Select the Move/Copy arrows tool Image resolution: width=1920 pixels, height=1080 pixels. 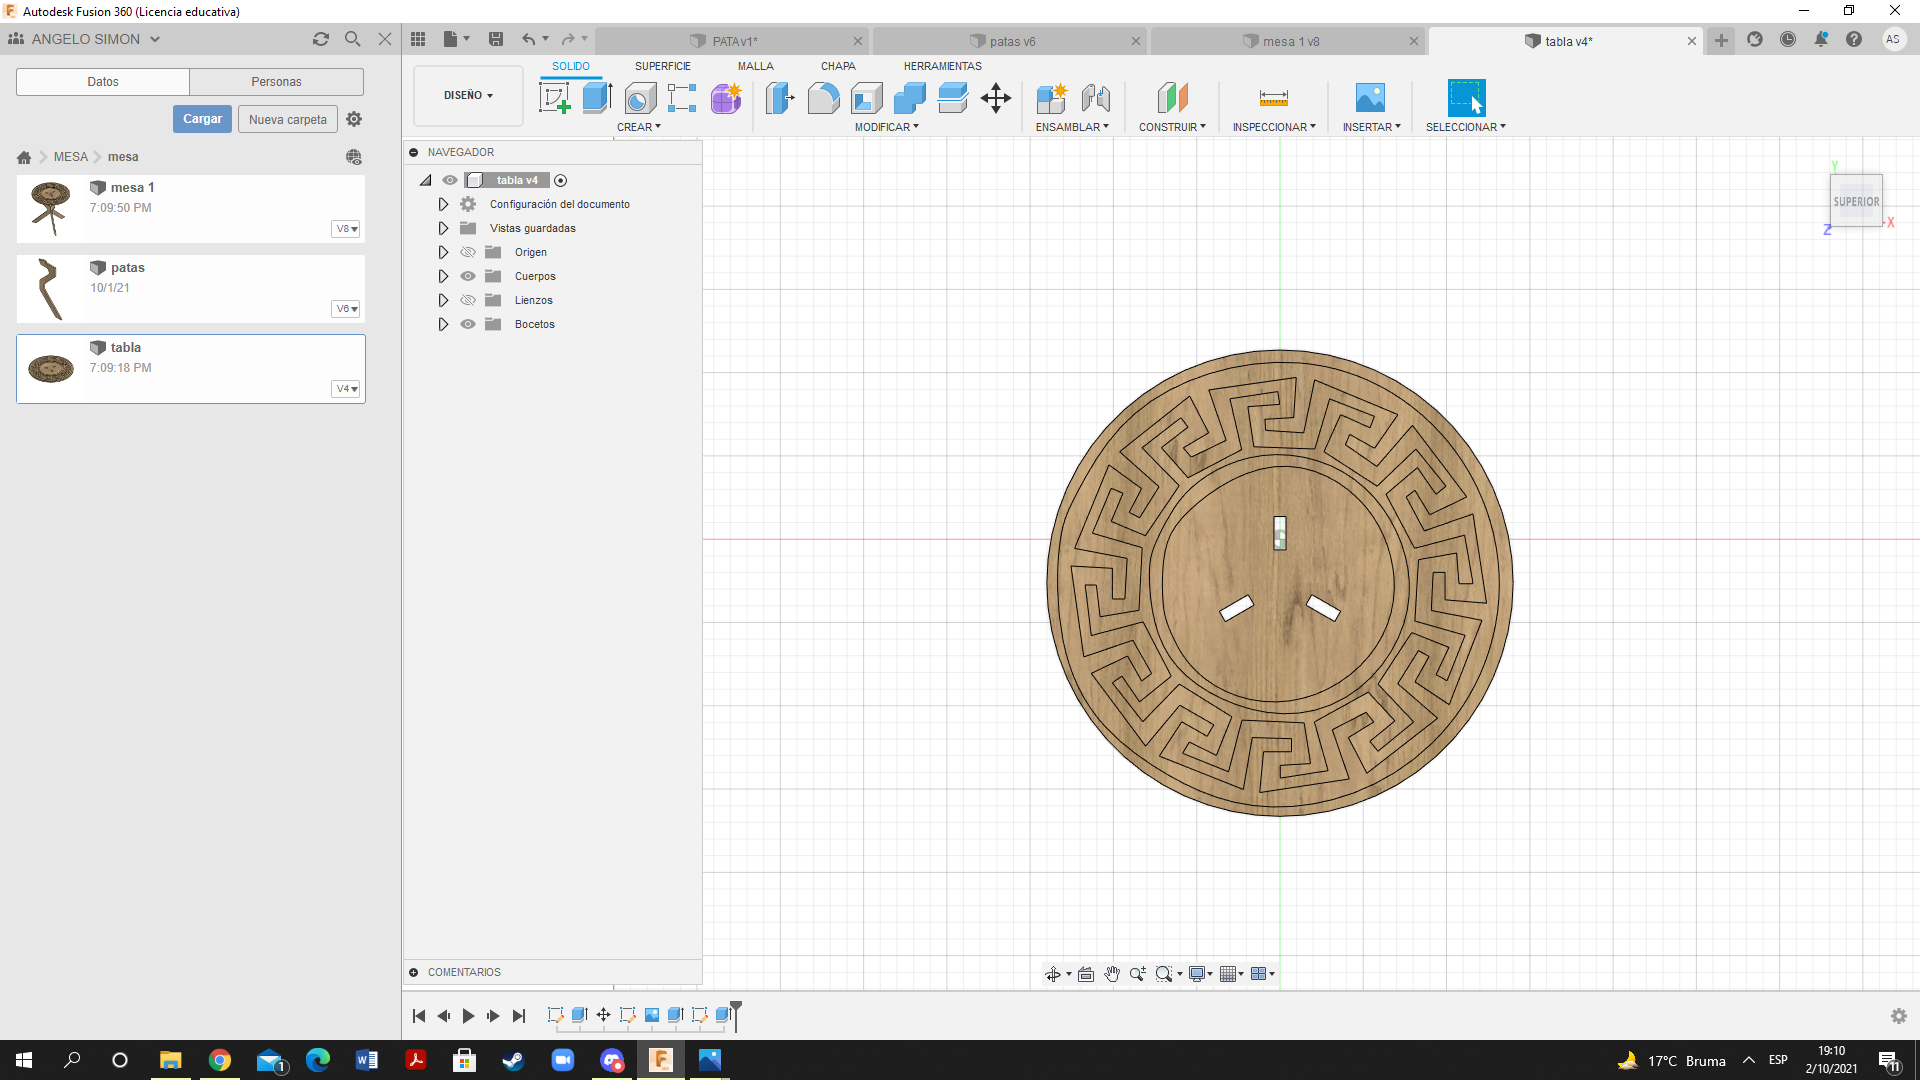coord(996,98)
